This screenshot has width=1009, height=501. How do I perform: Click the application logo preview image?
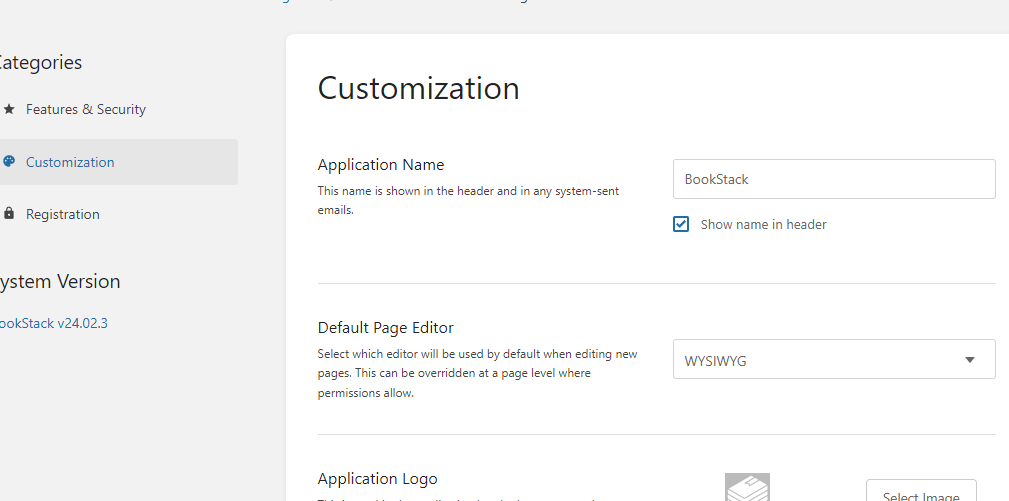[747, 487]
